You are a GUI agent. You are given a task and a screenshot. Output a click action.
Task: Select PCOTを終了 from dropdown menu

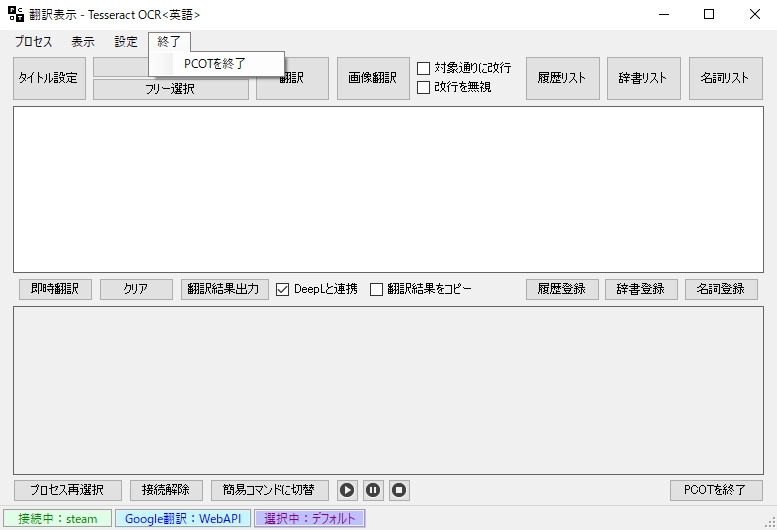click(217, 64)
